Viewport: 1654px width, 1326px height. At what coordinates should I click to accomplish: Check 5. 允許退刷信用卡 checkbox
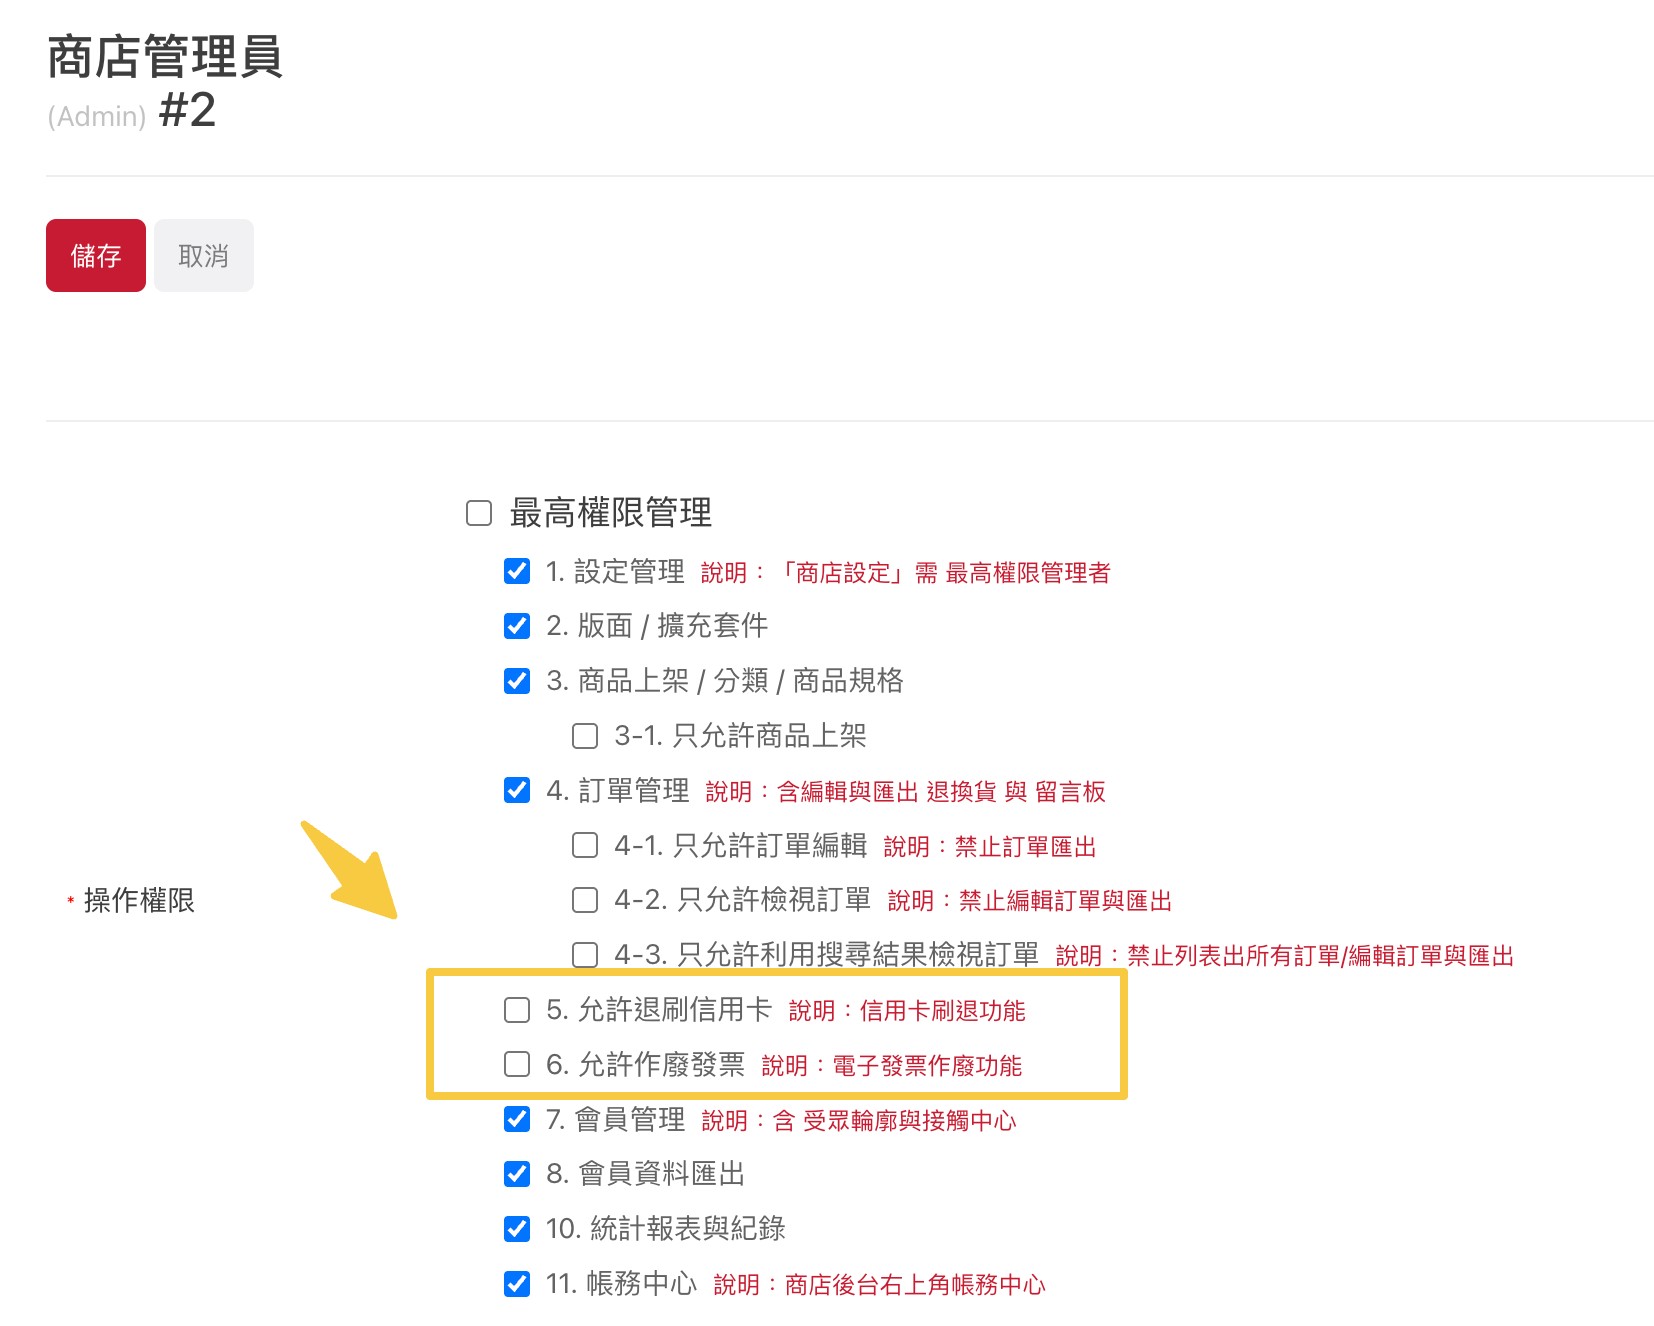click(517, 1010)
